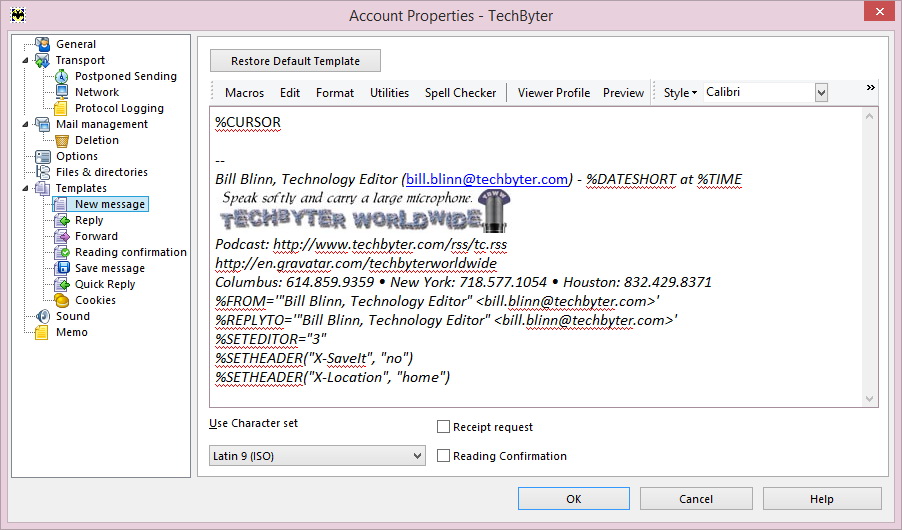Enable the Reading Confirmation checkbox
This screenshot has height=530, width=902.
pos(443,456)
